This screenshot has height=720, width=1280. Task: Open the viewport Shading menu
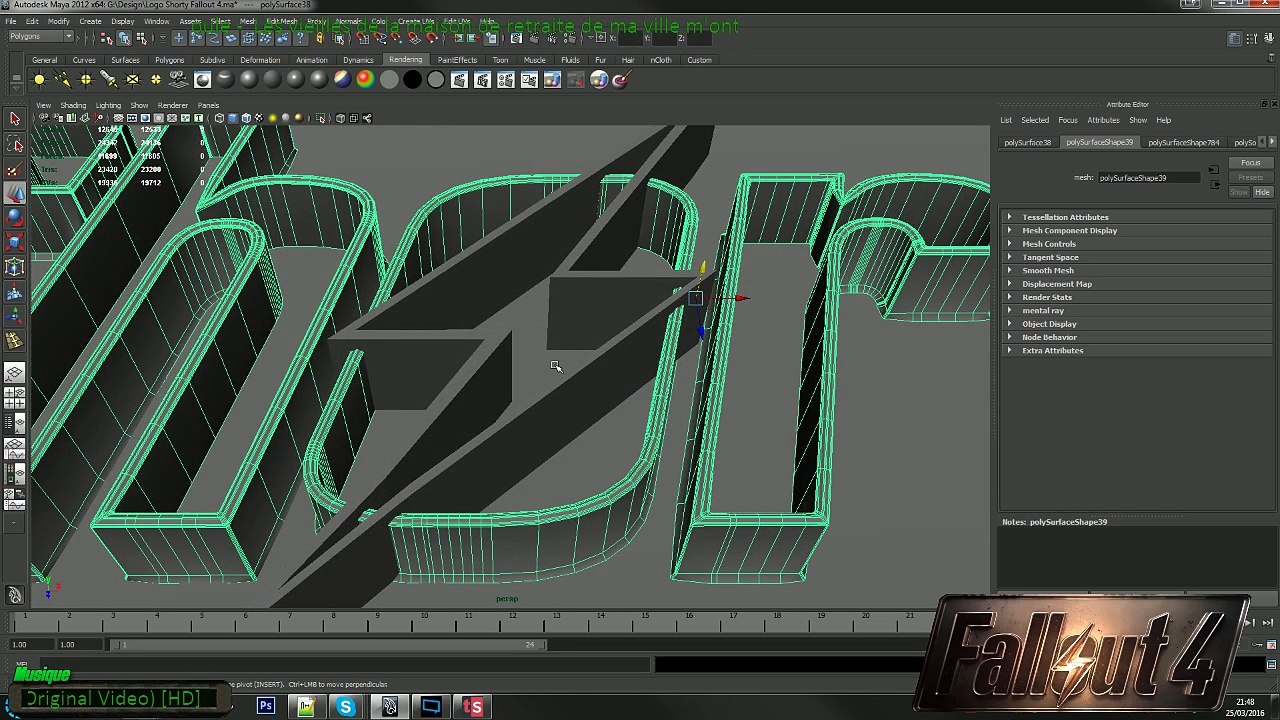click(73, 105)
